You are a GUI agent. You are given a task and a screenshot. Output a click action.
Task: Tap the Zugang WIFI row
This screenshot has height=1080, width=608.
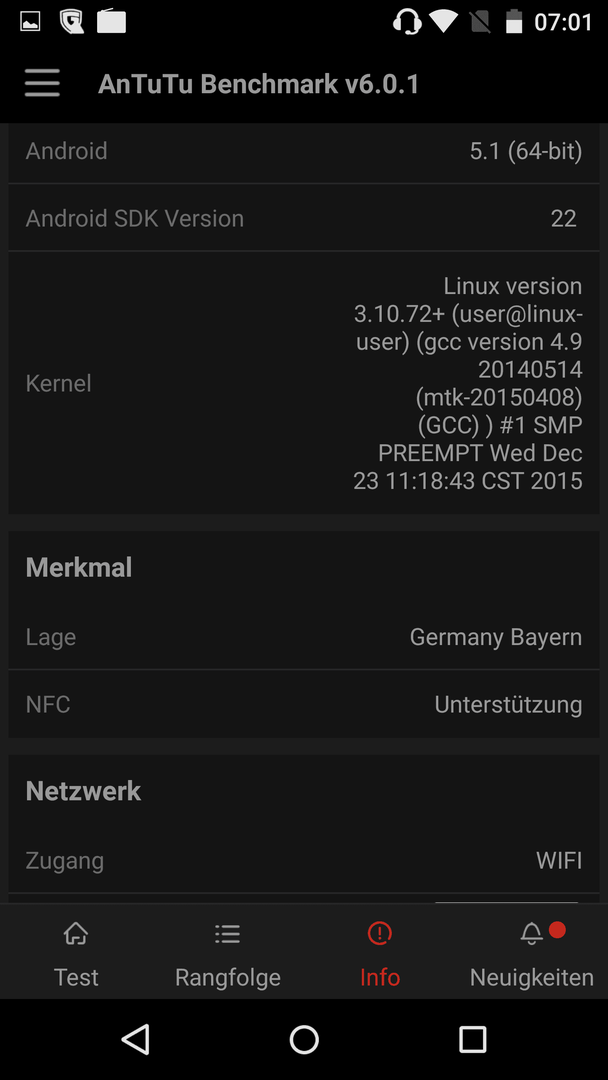304,860
